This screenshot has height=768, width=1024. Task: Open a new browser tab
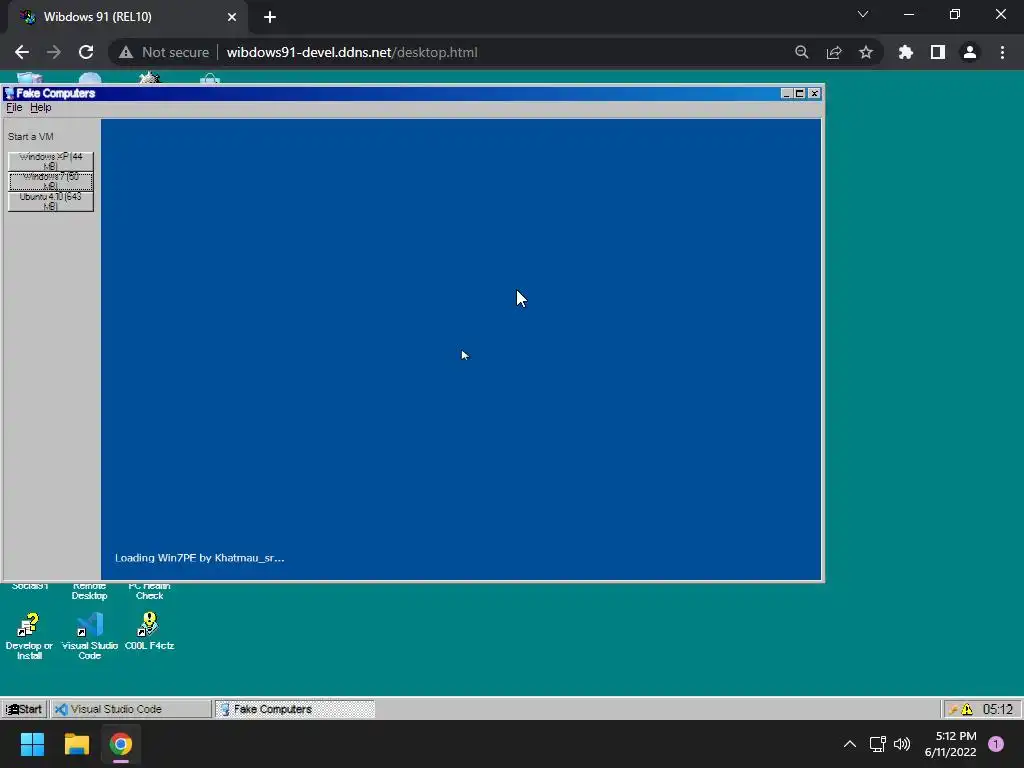point(270,17)
